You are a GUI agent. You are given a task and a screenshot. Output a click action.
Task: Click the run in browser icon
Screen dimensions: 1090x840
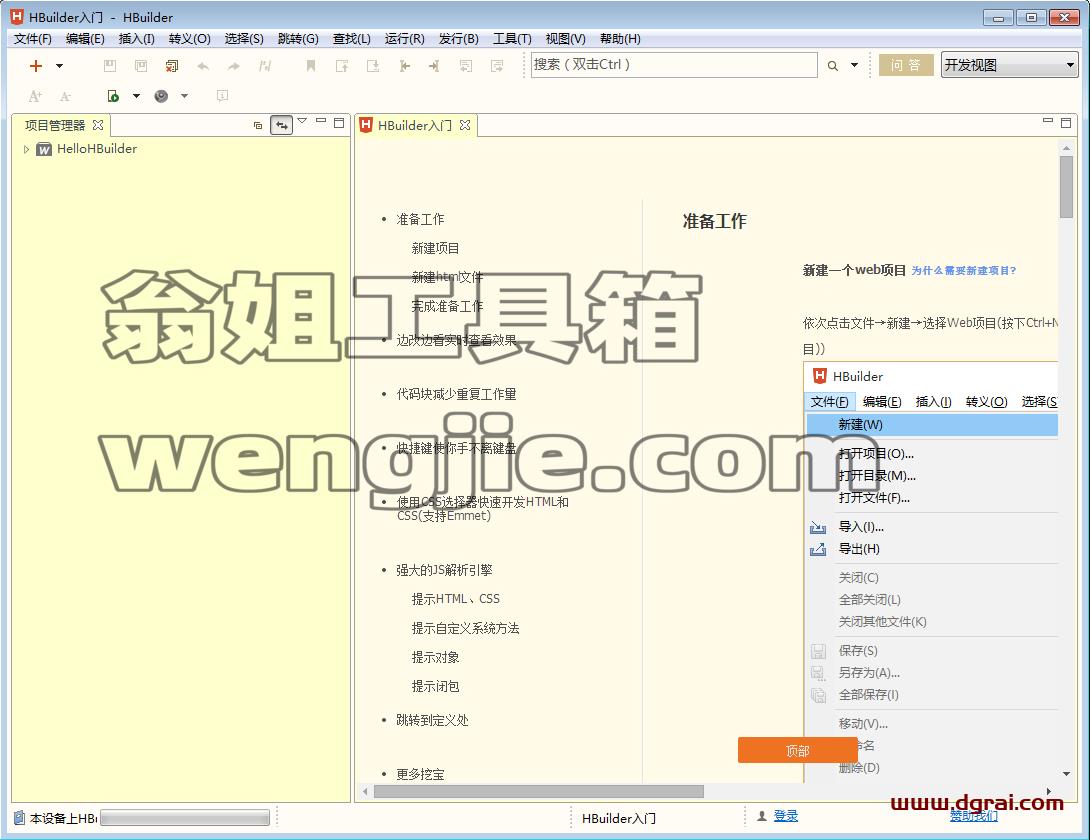pos(113,96)
